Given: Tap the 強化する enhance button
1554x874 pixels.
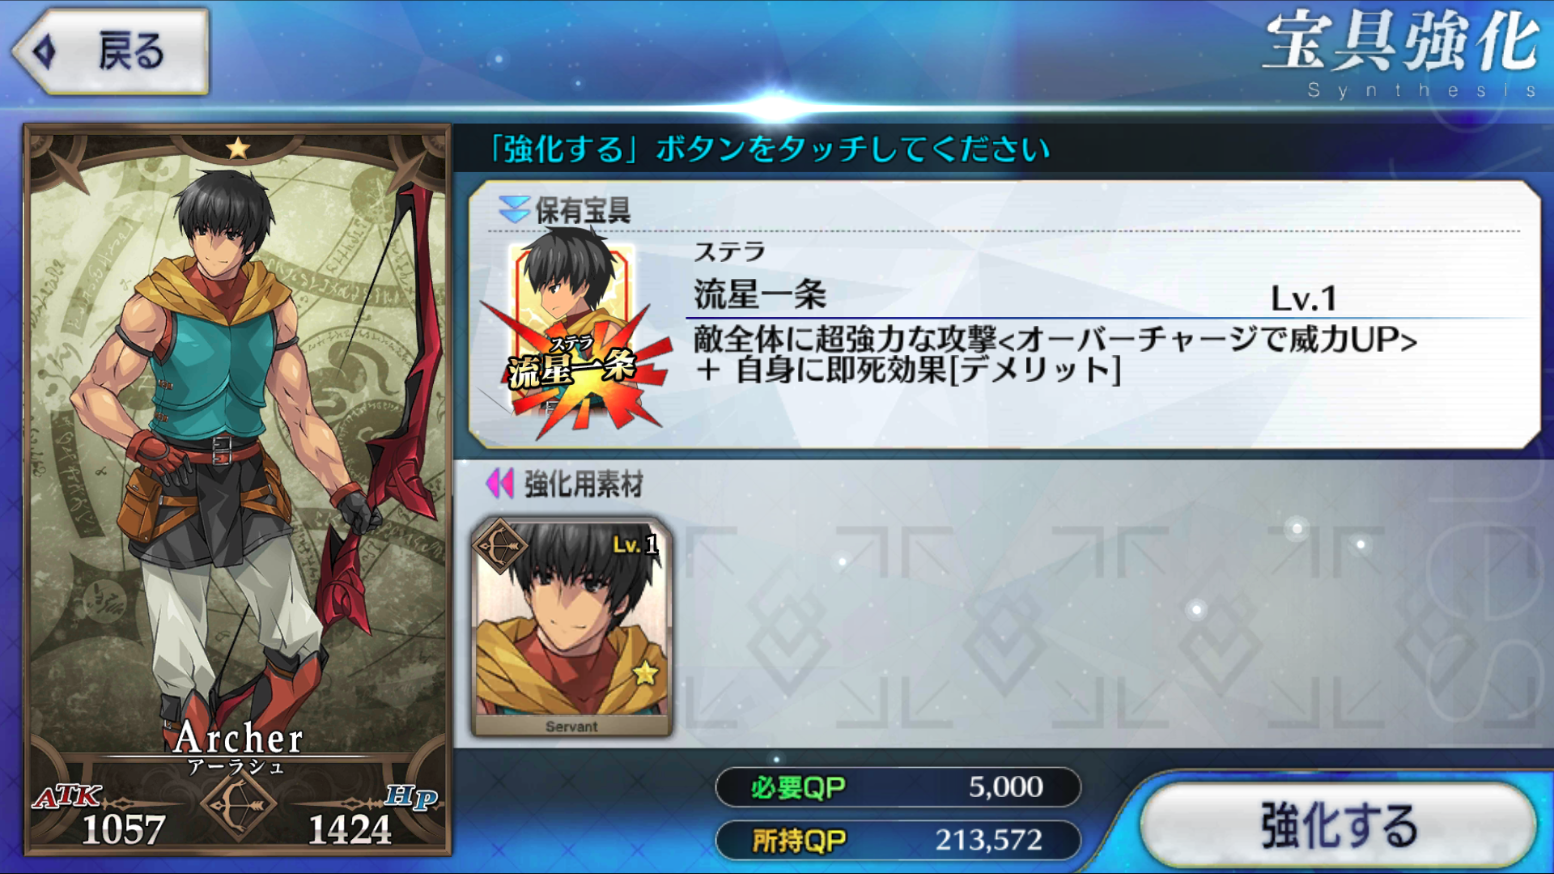Looking at the screenshot, I should coord(1338,826).
